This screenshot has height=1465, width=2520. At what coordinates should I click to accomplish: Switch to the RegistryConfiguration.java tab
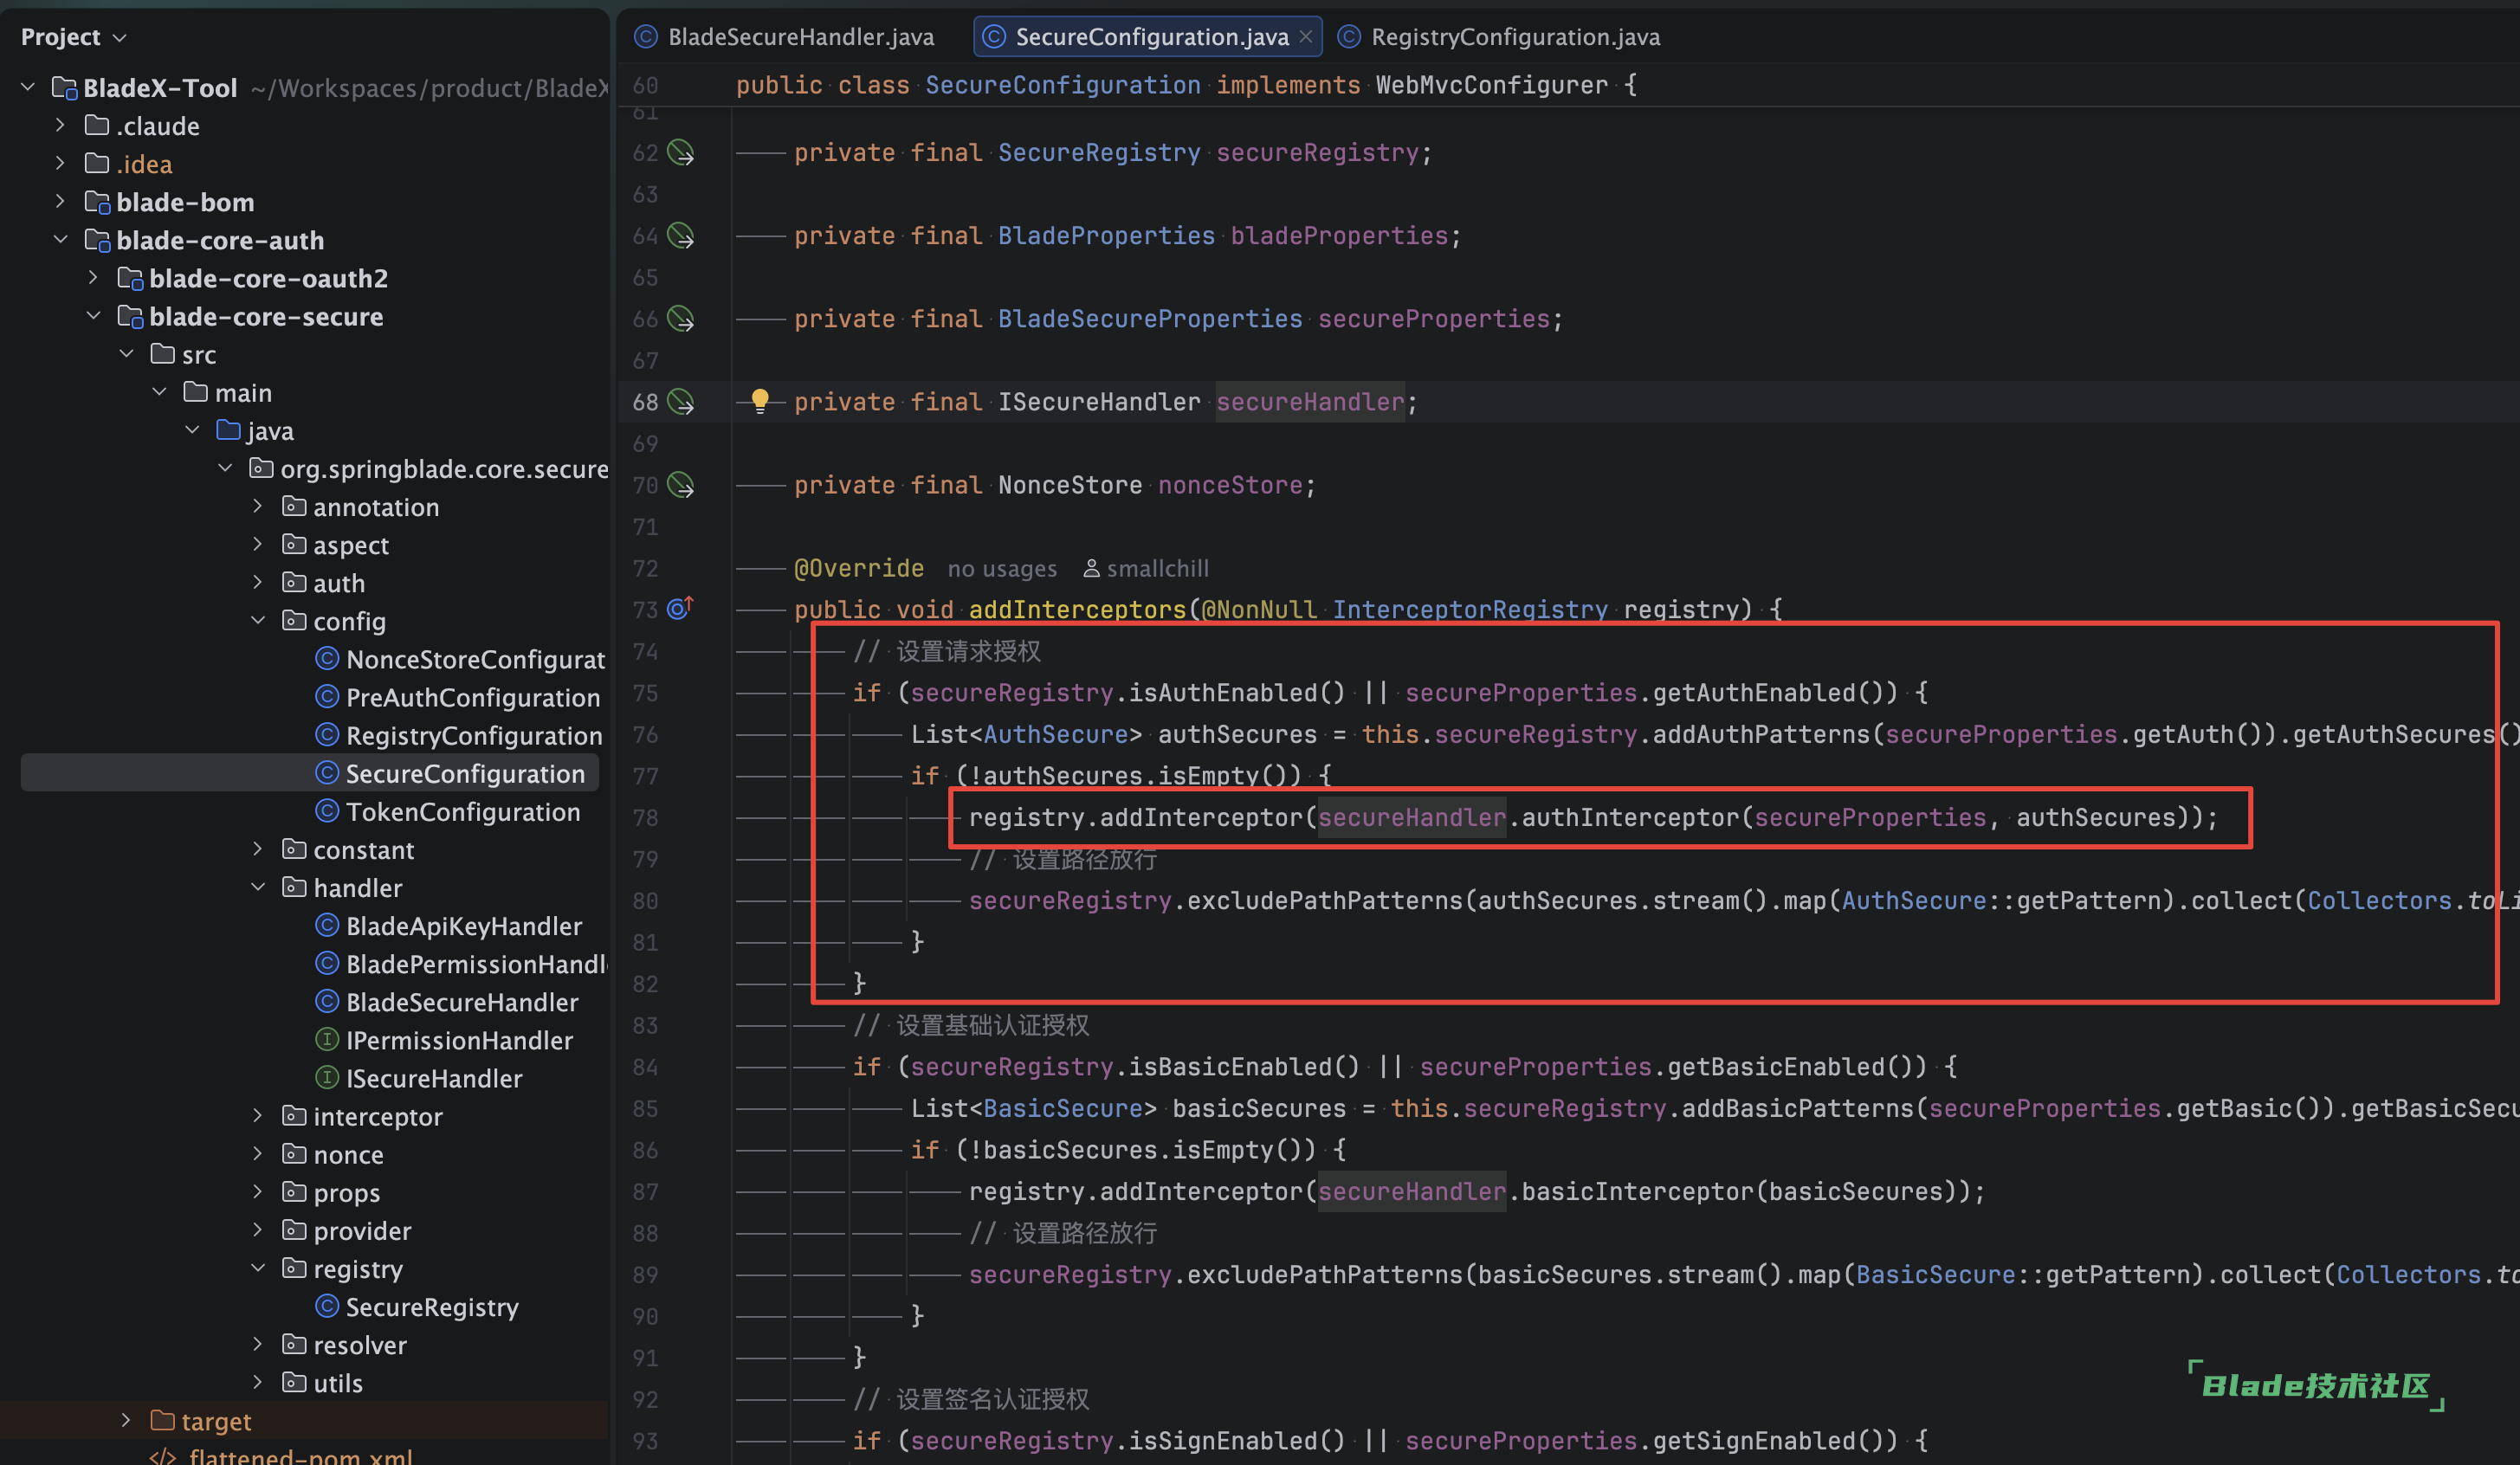[1514, 37]
